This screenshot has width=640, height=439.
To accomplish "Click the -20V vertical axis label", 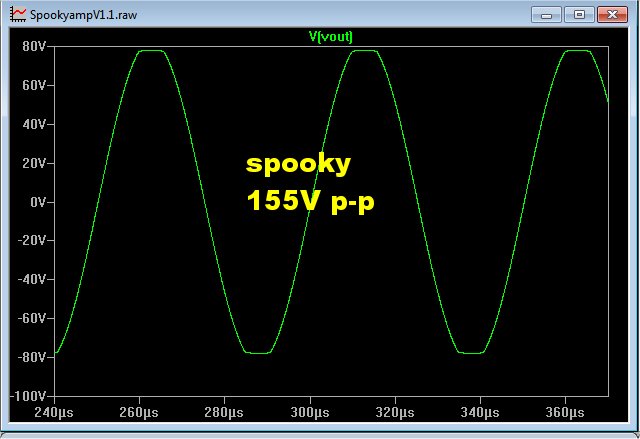I will pos(32,240).
